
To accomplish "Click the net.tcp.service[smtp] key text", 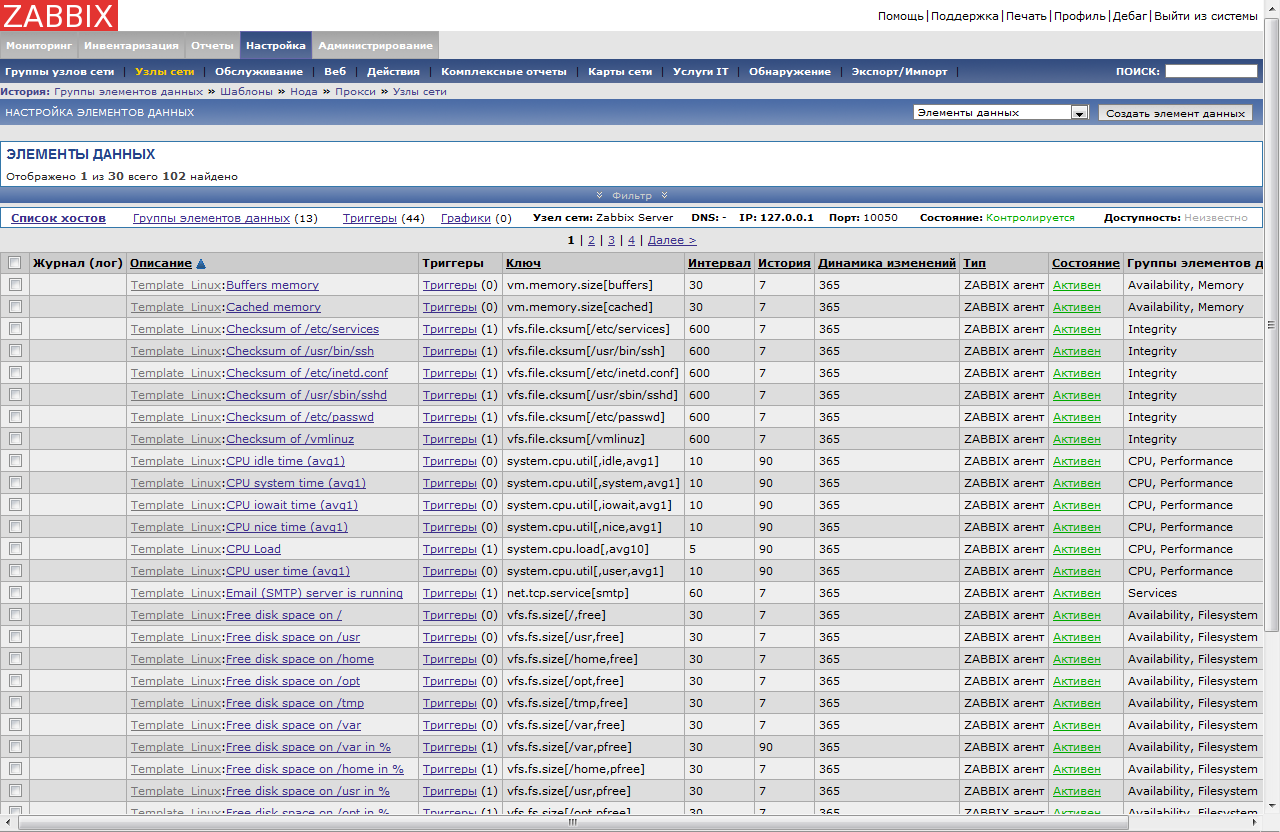I will 568,593.
